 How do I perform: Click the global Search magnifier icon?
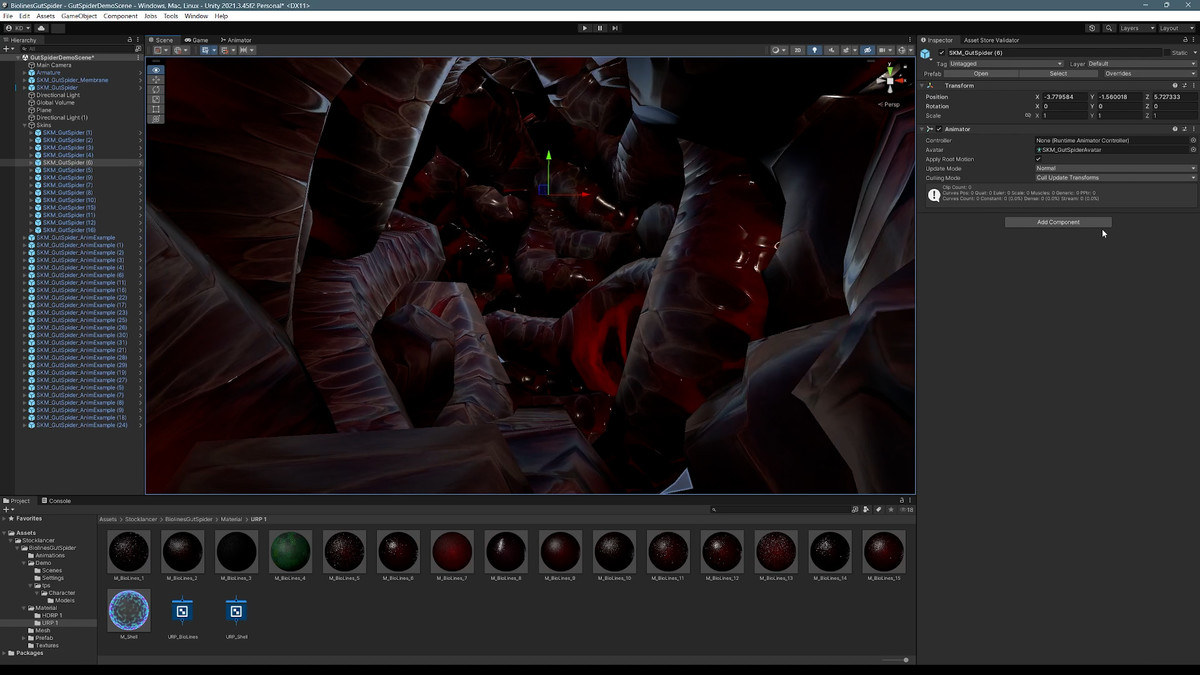point(1110,28)
